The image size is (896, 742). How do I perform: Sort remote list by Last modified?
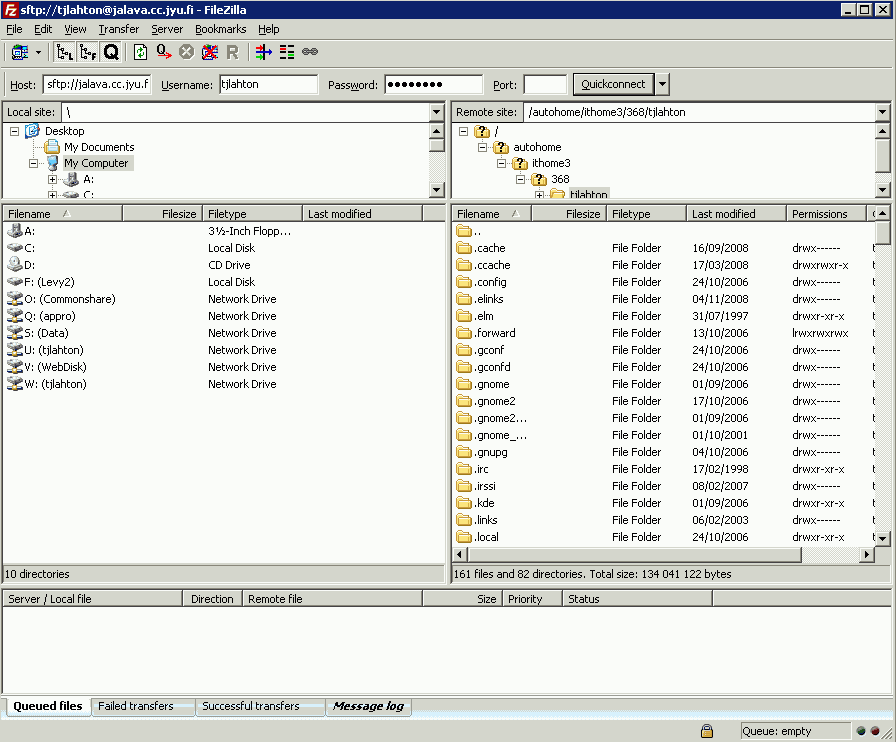(x=736, y=214)
